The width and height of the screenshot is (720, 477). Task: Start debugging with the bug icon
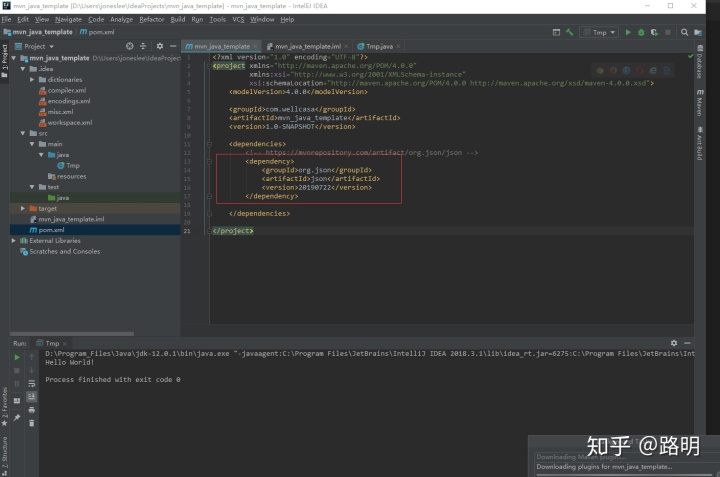point(641,32)
